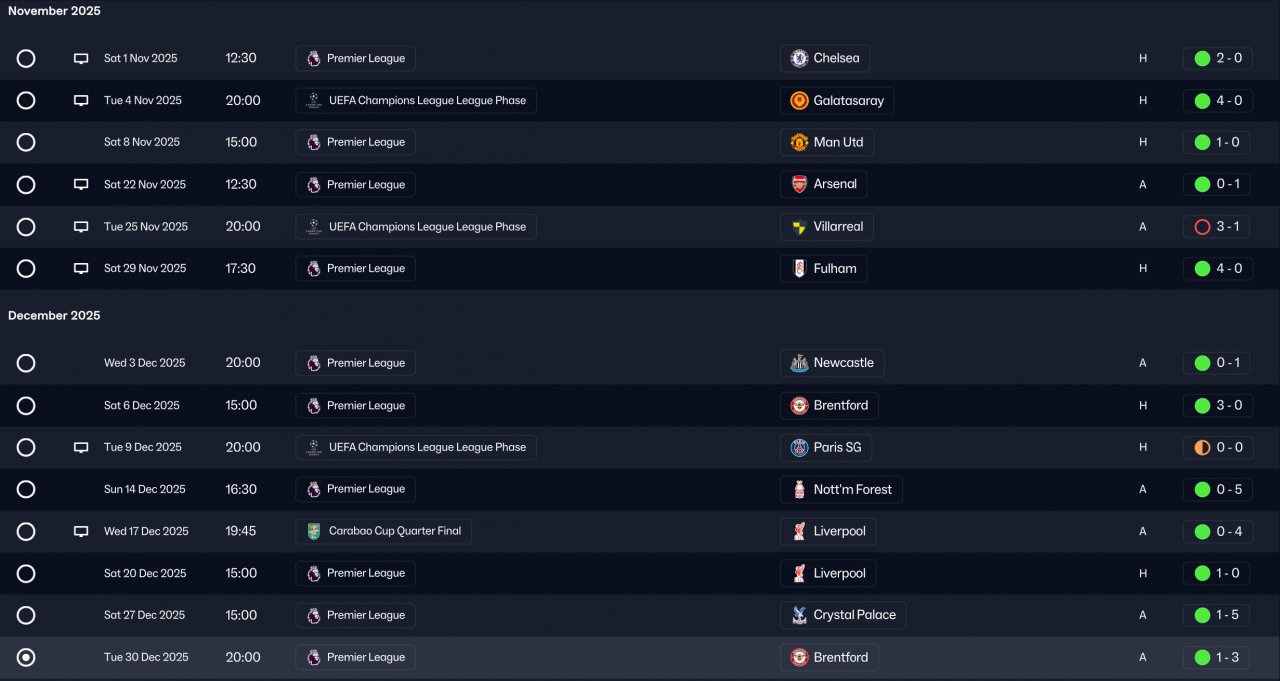
Task: Click the Man Utd team button
Action: [827, 143]
